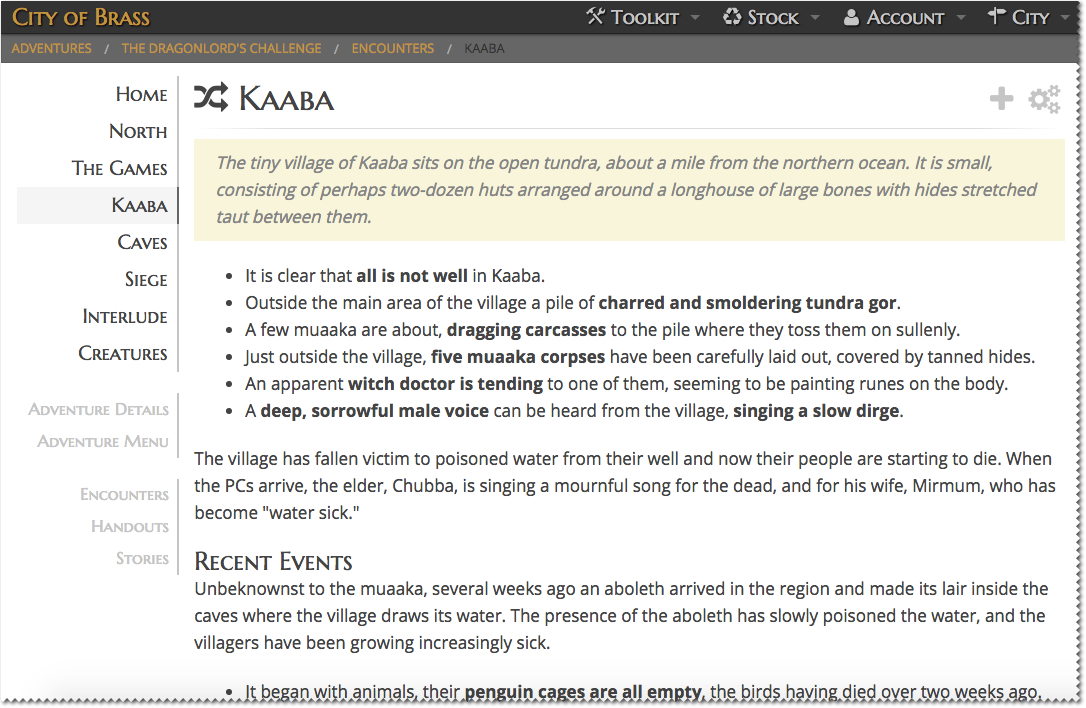Open The Dragonlord's Challenge breadcrumb
This screenshot has width=1086, height=708.
[x=221, y=48]
